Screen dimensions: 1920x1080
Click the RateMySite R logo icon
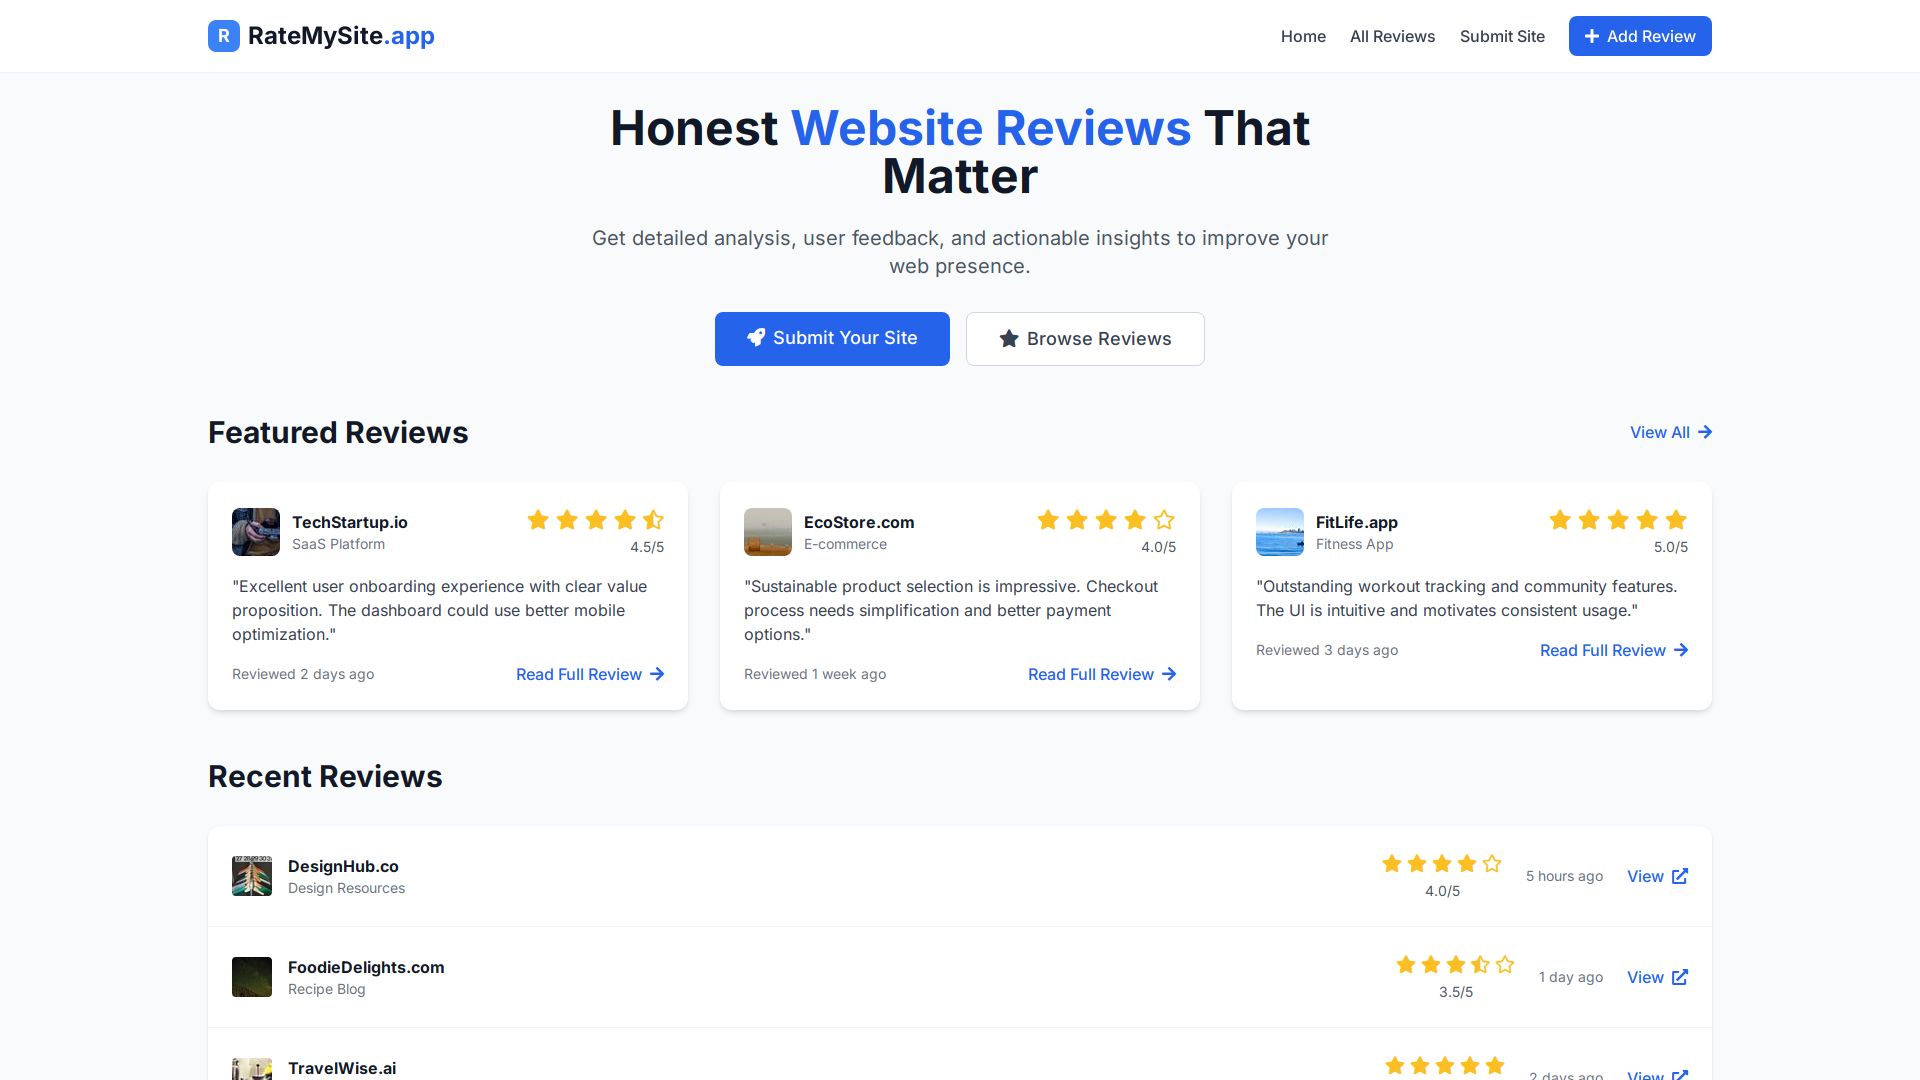point(223,36)
